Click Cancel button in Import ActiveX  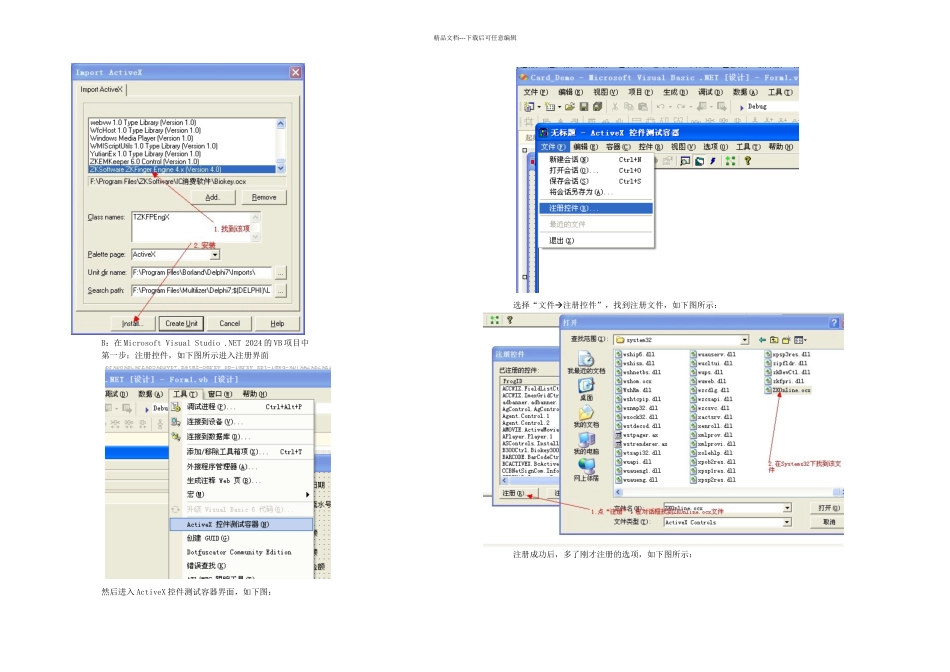coord(230,324)
